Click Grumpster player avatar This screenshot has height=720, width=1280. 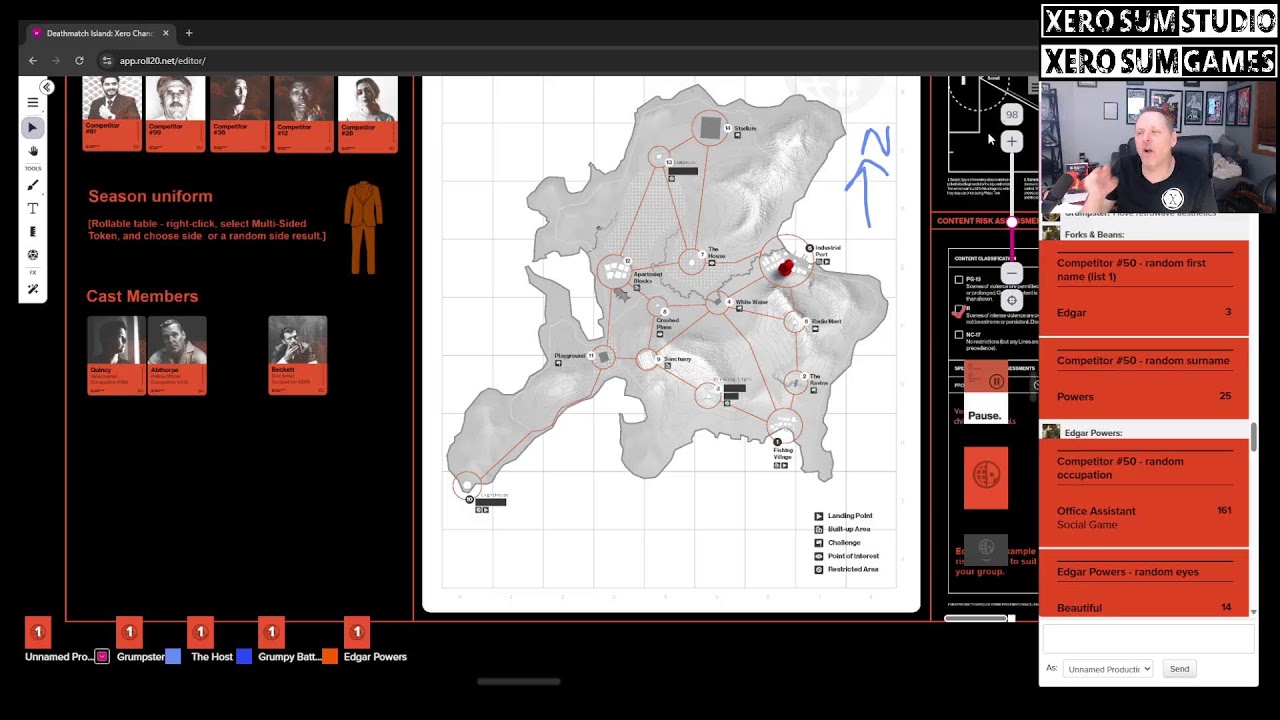pyautogui.click(x=129, y=631)
